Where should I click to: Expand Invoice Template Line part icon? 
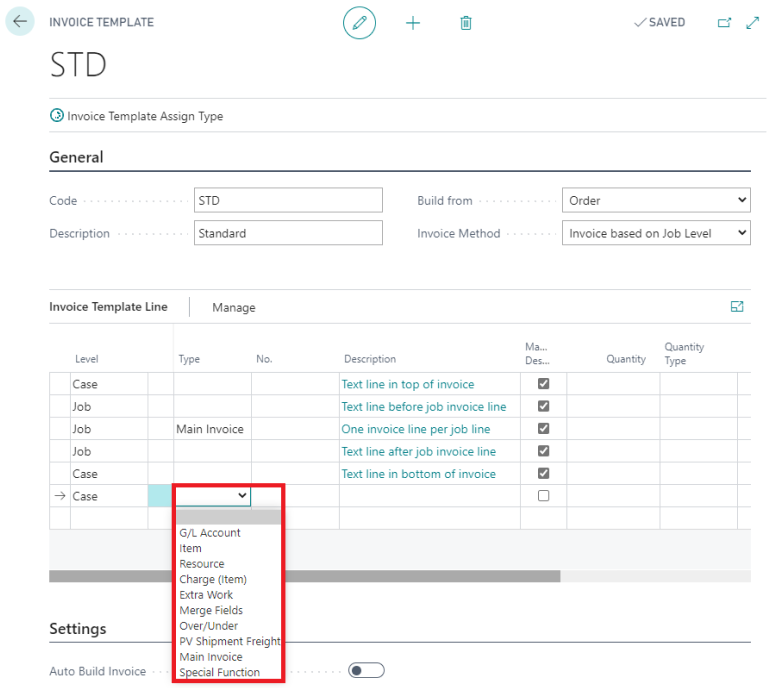click(x=737, y=307)
